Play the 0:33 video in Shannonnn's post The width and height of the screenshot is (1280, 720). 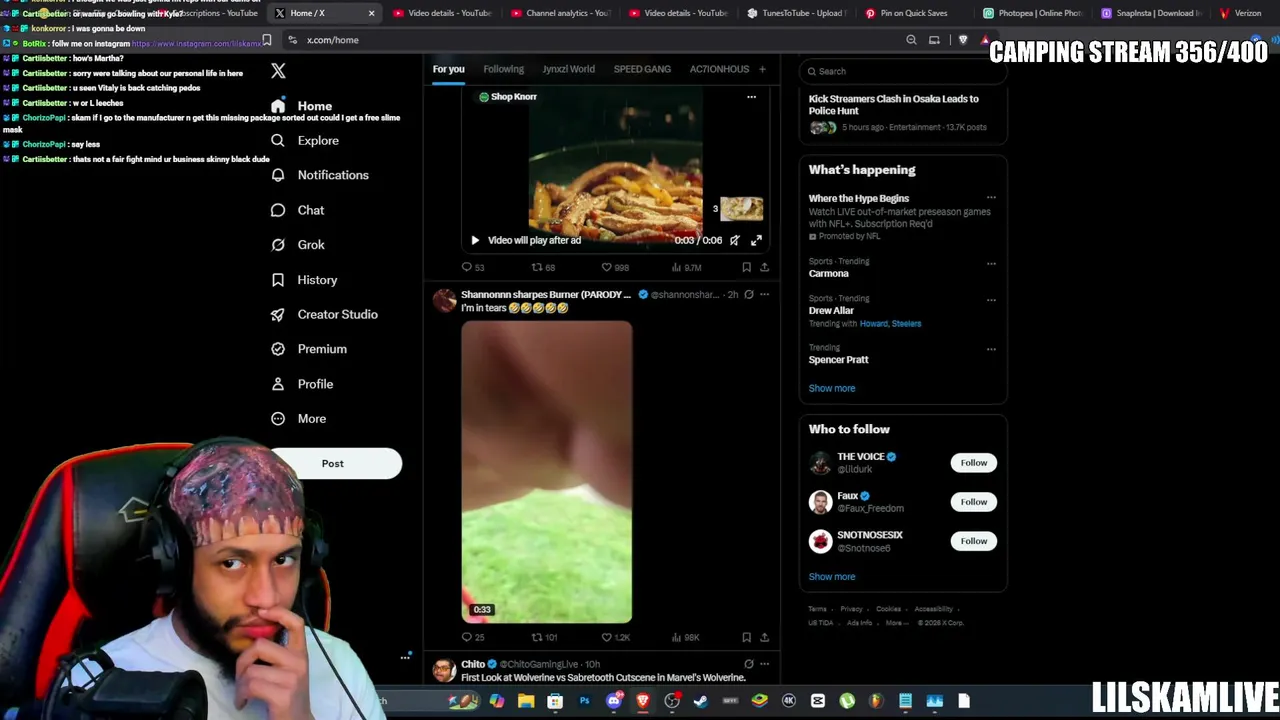546,472
